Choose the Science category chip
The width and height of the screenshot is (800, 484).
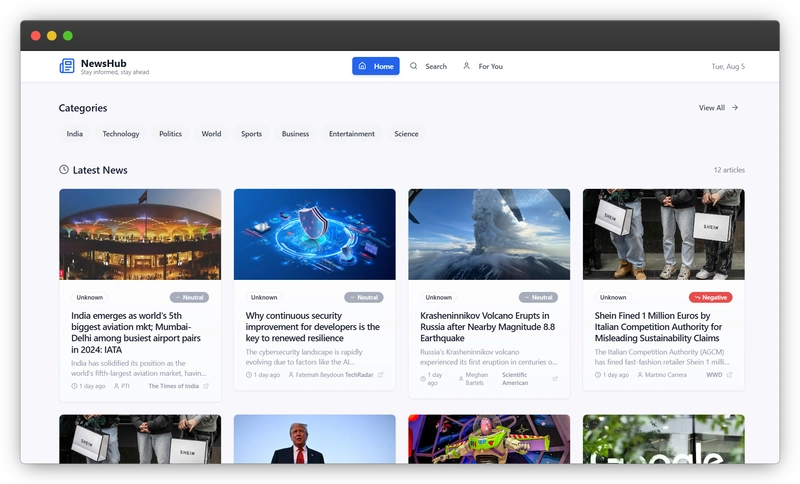406,133
